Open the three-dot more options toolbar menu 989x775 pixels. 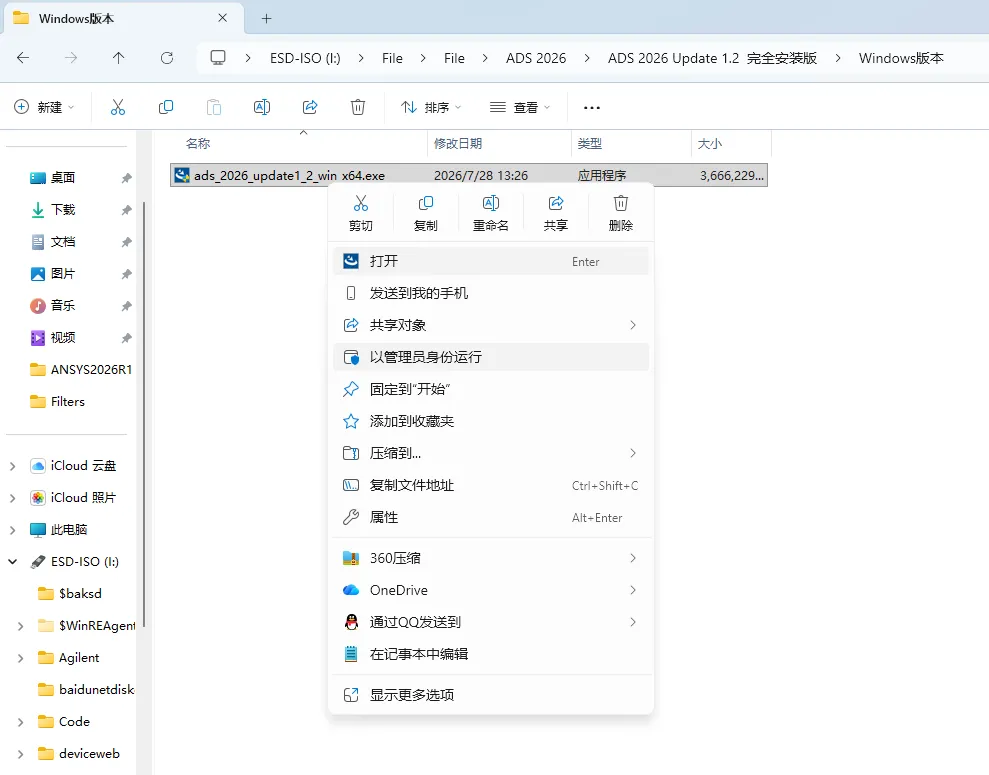[x=592, y=108]
